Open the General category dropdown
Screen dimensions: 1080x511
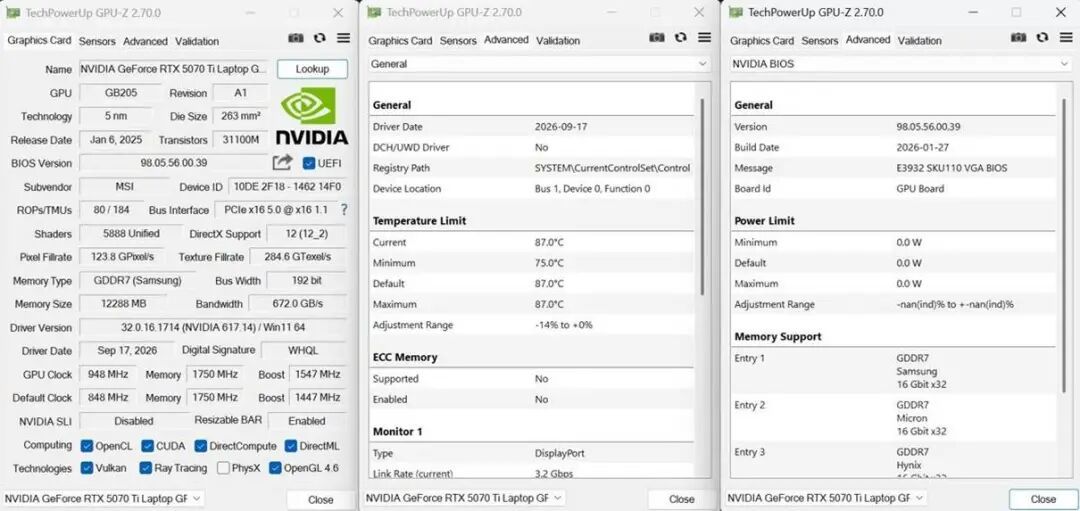(x=539, y=64)
